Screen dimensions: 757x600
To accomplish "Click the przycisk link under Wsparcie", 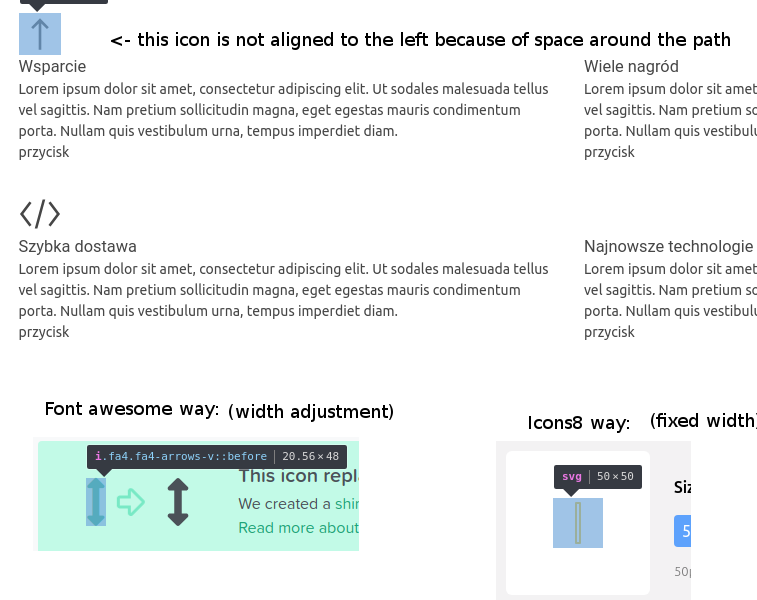I will (44, 152).
